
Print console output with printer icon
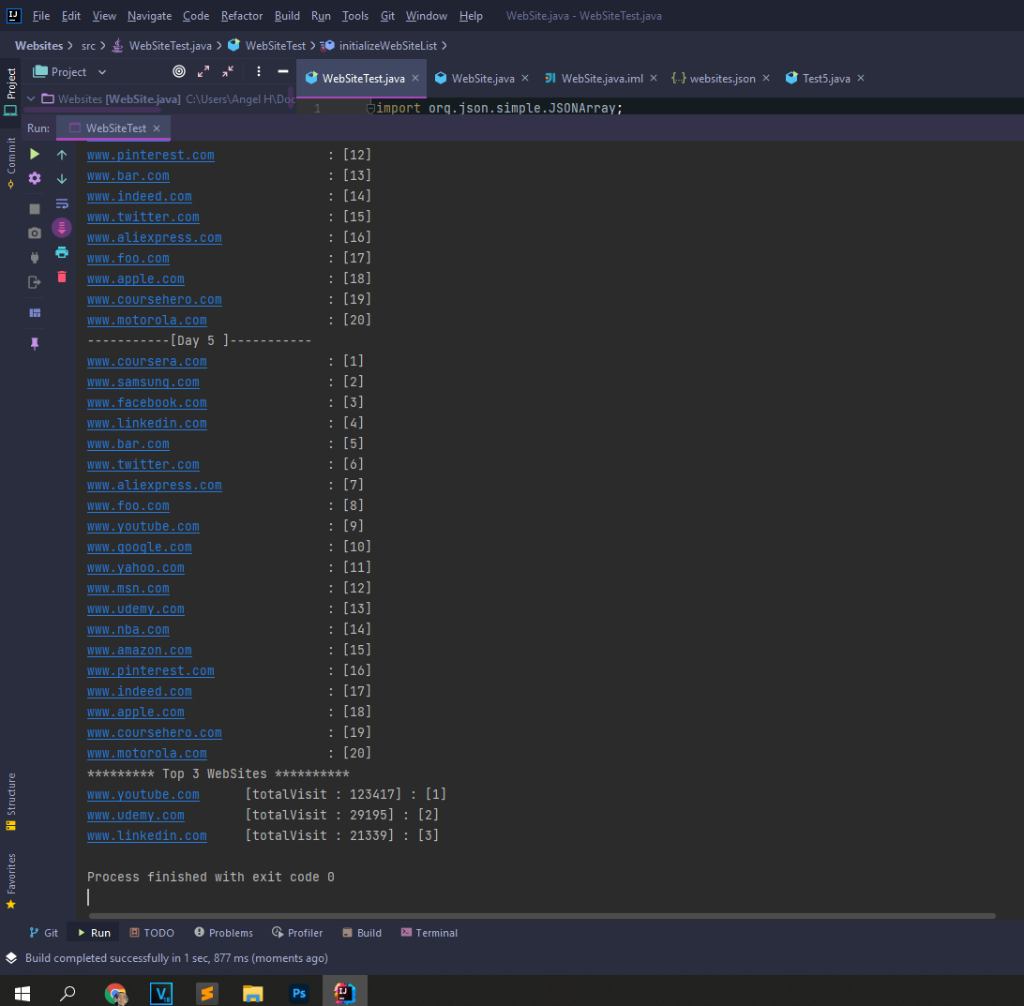(62, 252)
